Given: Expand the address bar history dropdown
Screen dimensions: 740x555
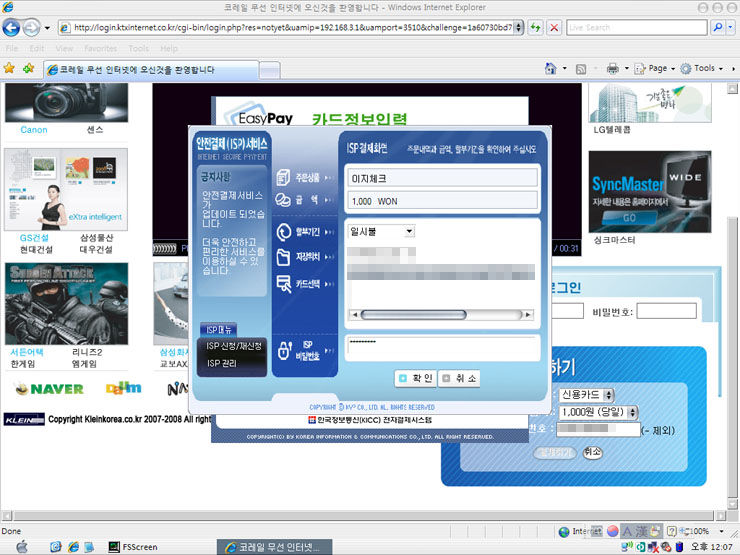Looking at the screenshot, I should (x=518, y=27).
